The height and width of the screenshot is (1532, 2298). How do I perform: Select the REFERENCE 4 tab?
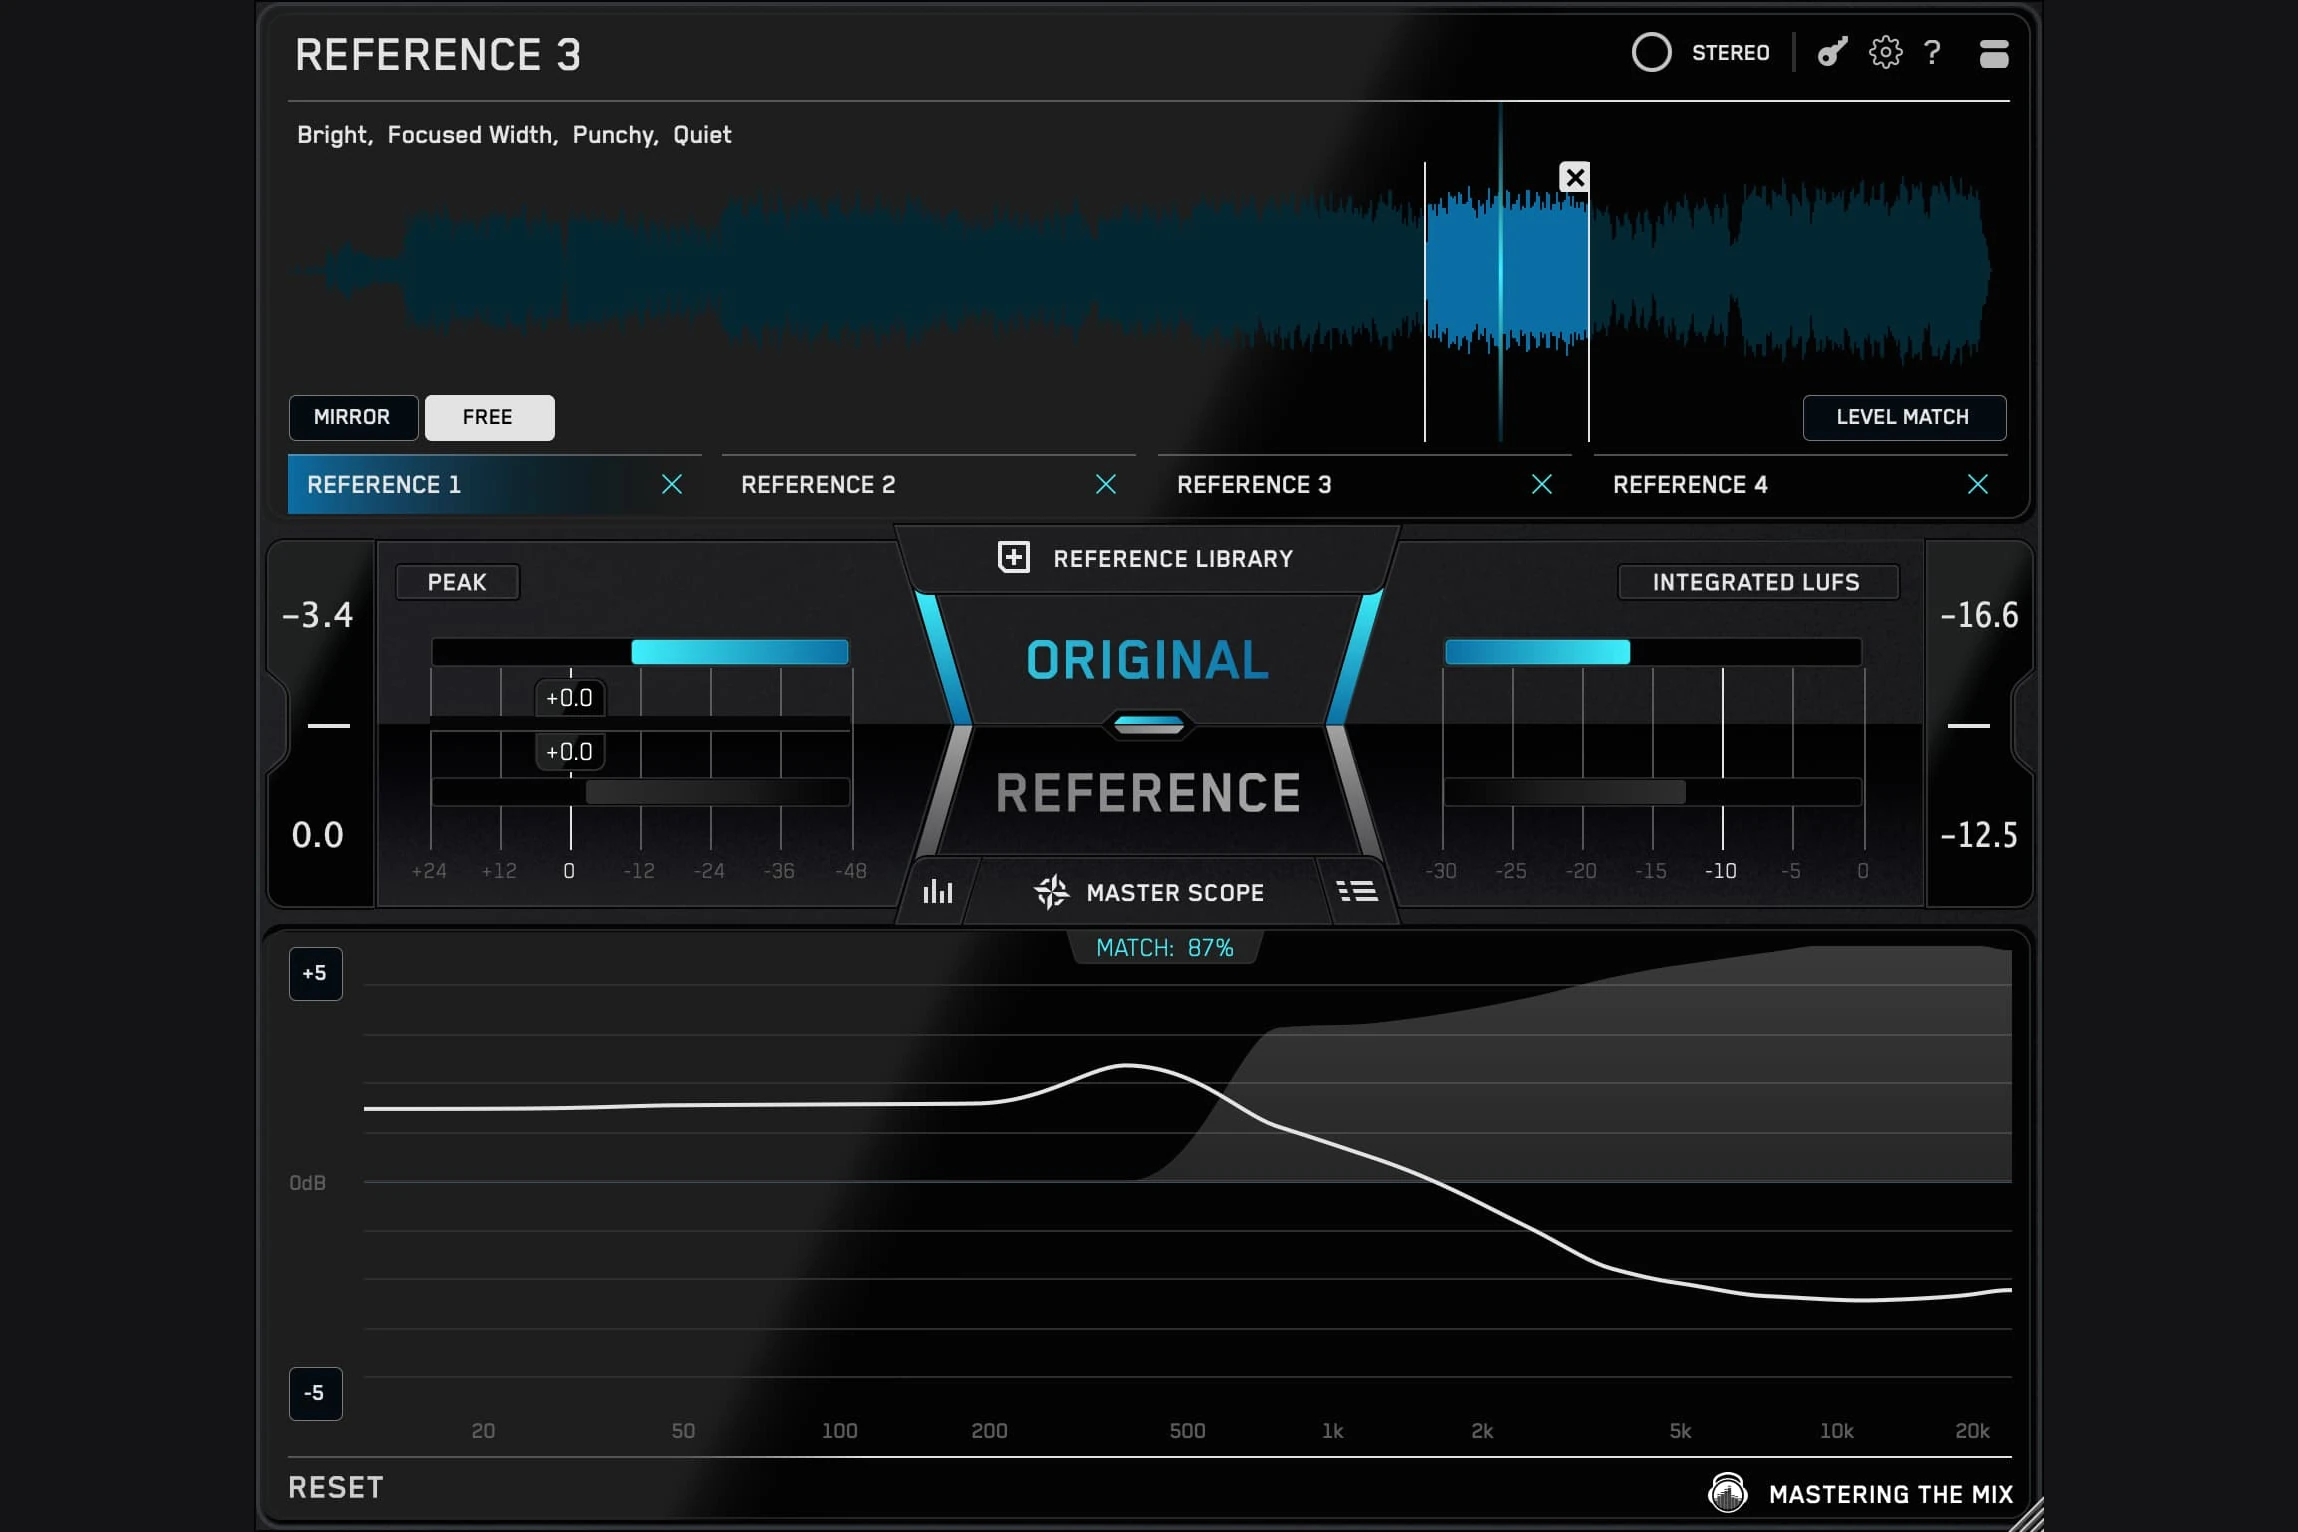pos(1800,484)
